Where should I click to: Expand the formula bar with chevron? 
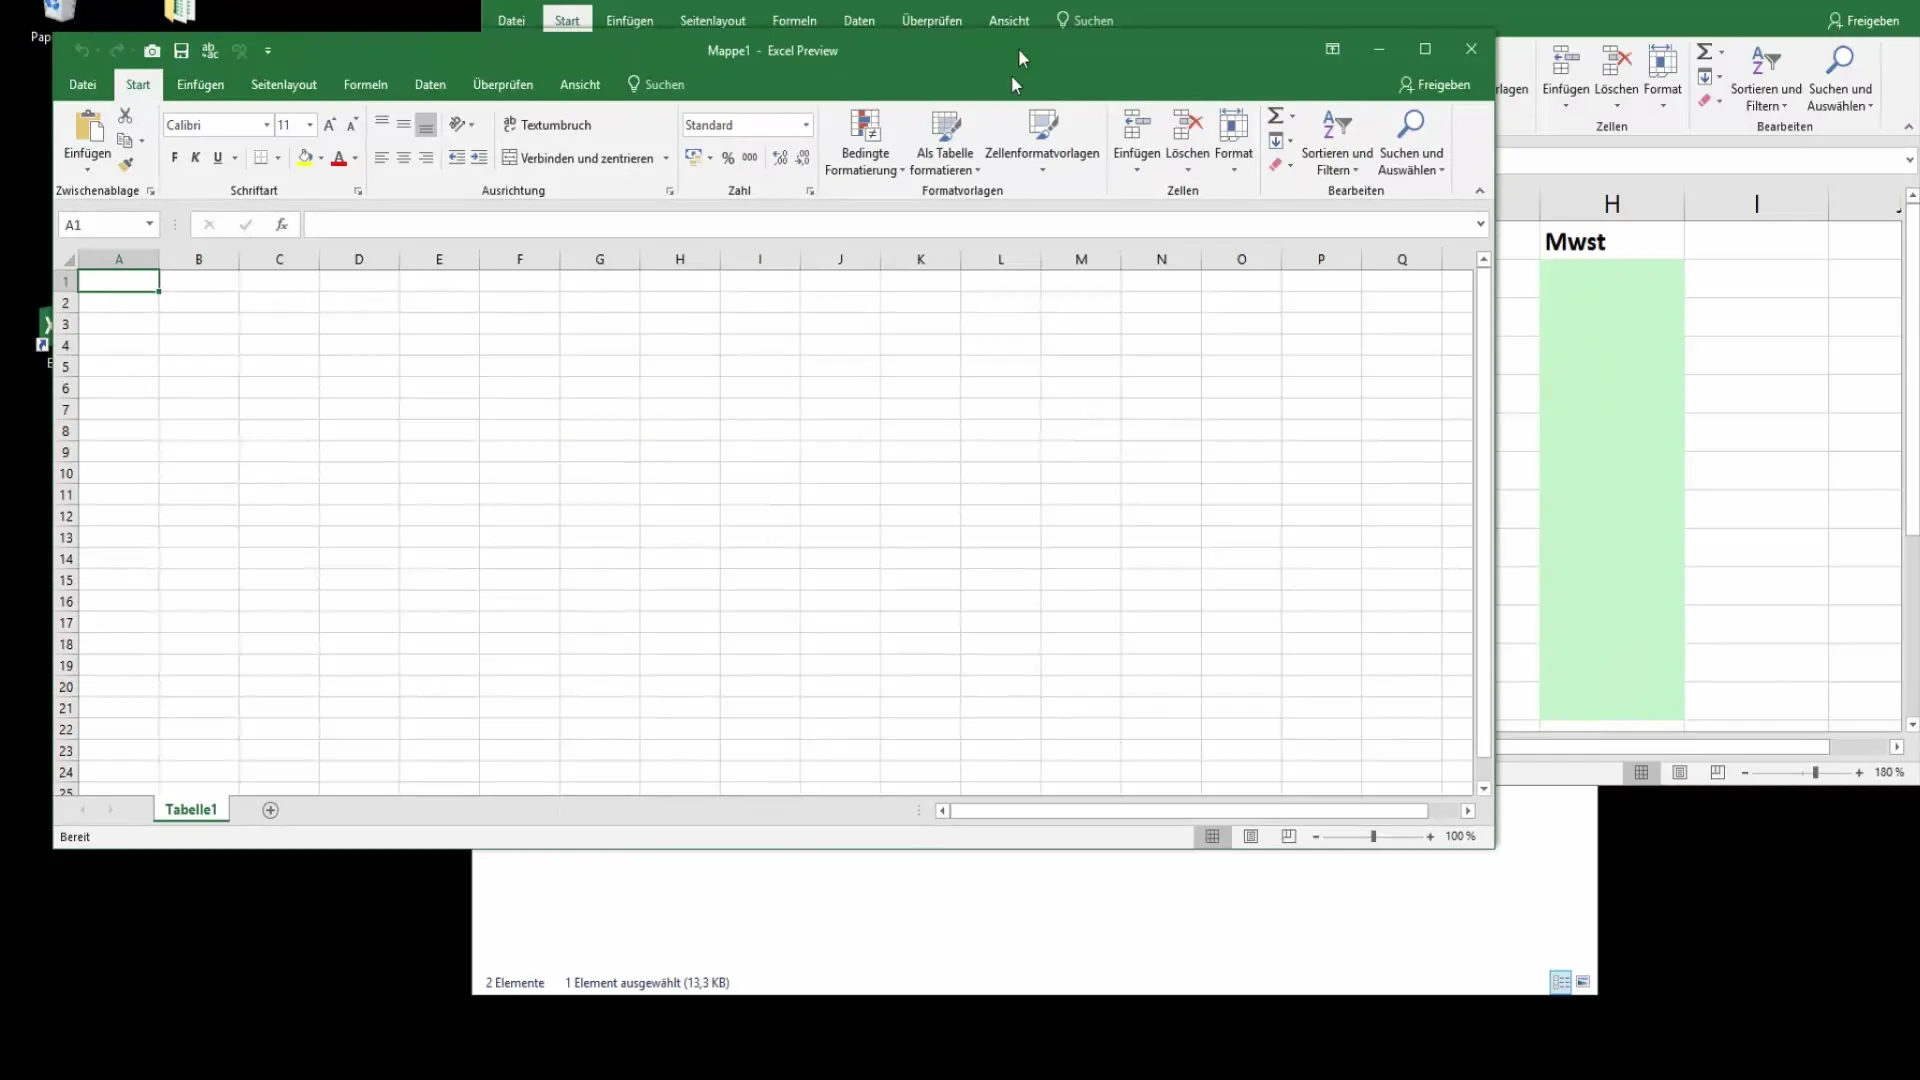pos(1481,225)
